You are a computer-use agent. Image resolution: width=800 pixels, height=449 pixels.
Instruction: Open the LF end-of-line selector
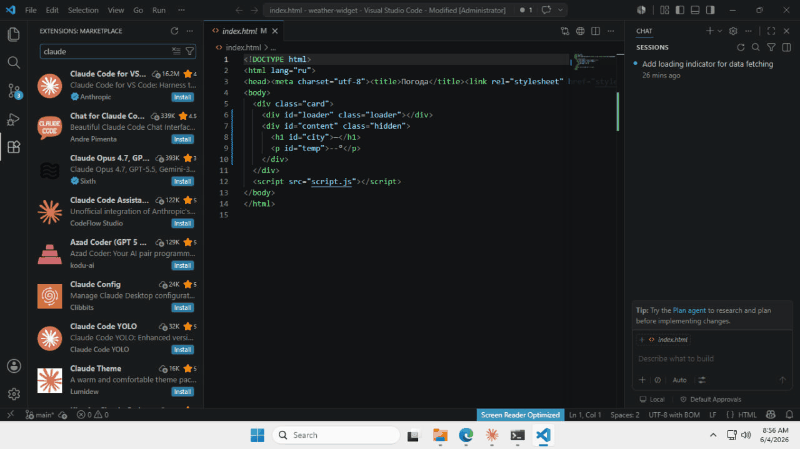pos(713,415)
